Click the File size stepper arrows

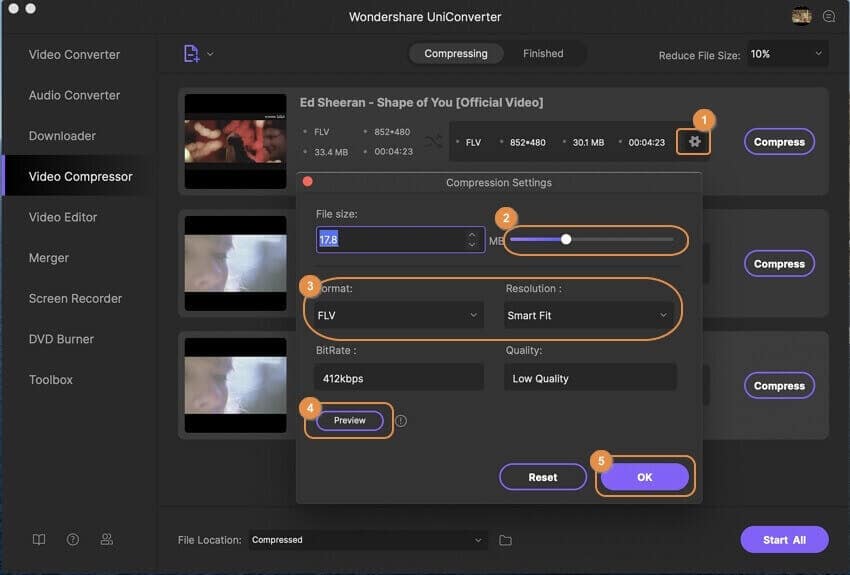[472, 240]
